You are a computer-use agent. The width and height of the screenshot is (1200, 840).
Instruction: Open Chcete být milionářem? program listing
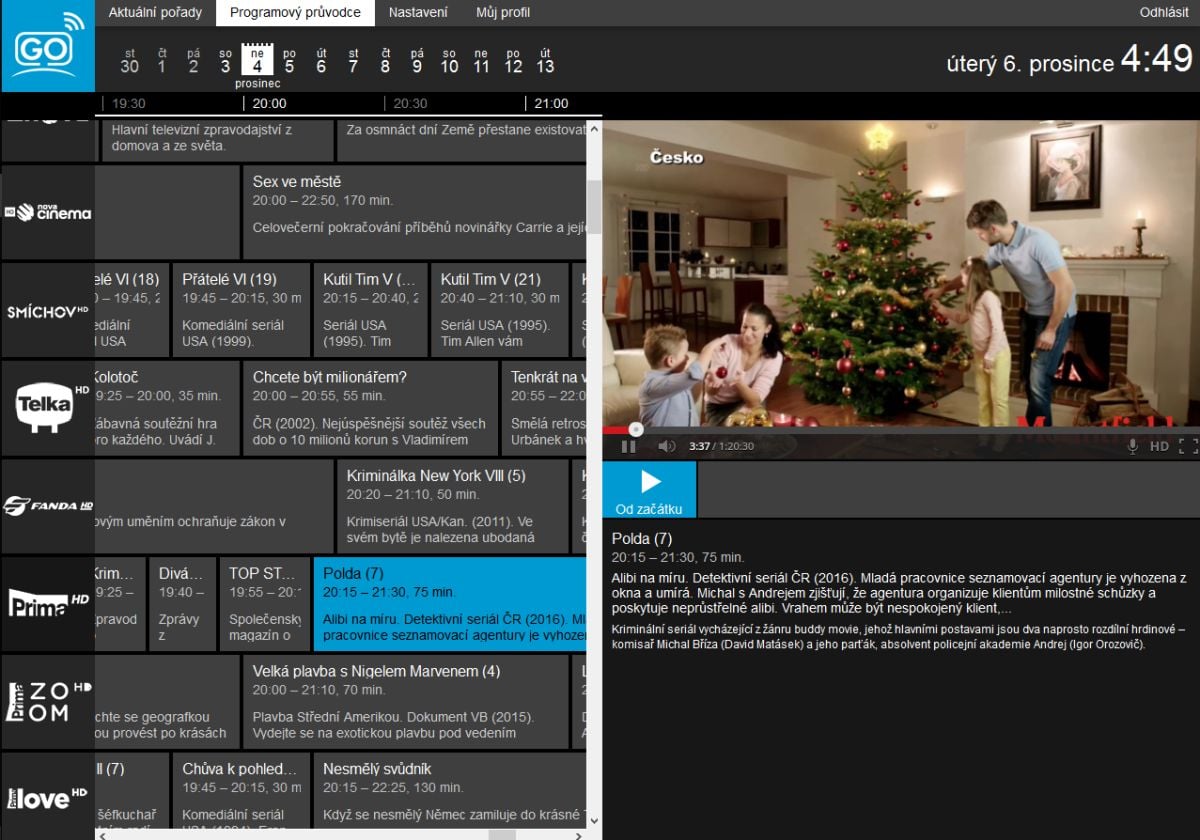369,408
